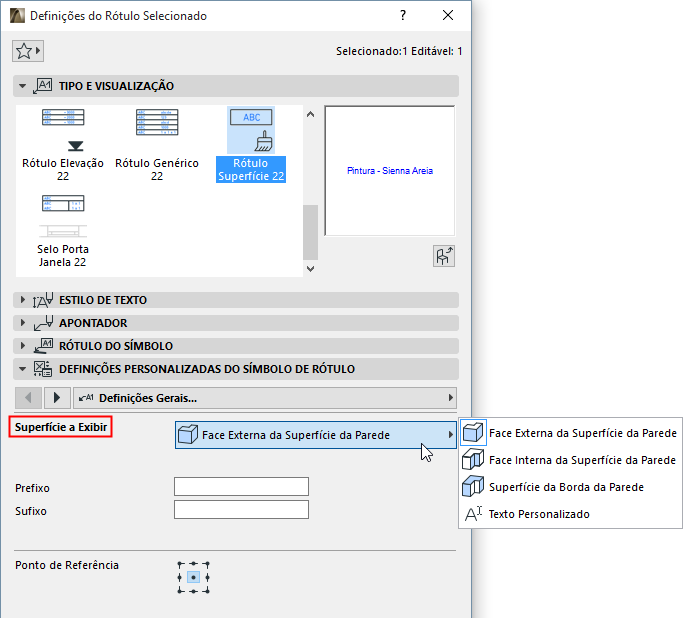Choose Face Interna da Superfície da Parede
The image size is (683, 618).
[570, 460]
